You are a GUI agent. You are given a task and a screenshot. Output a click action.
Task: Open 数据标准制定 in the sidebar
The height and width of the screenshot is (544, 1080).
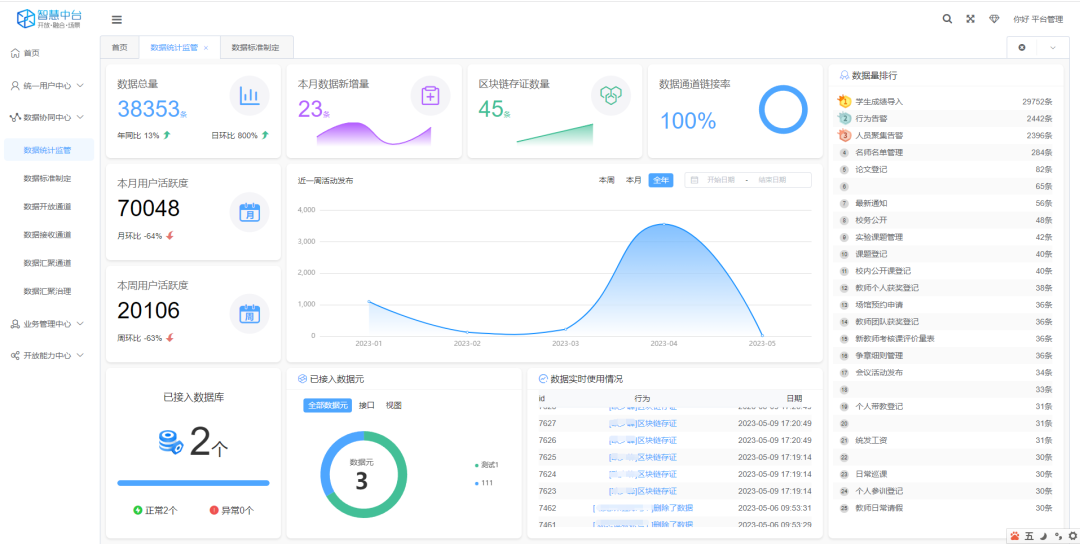[48, 178]
